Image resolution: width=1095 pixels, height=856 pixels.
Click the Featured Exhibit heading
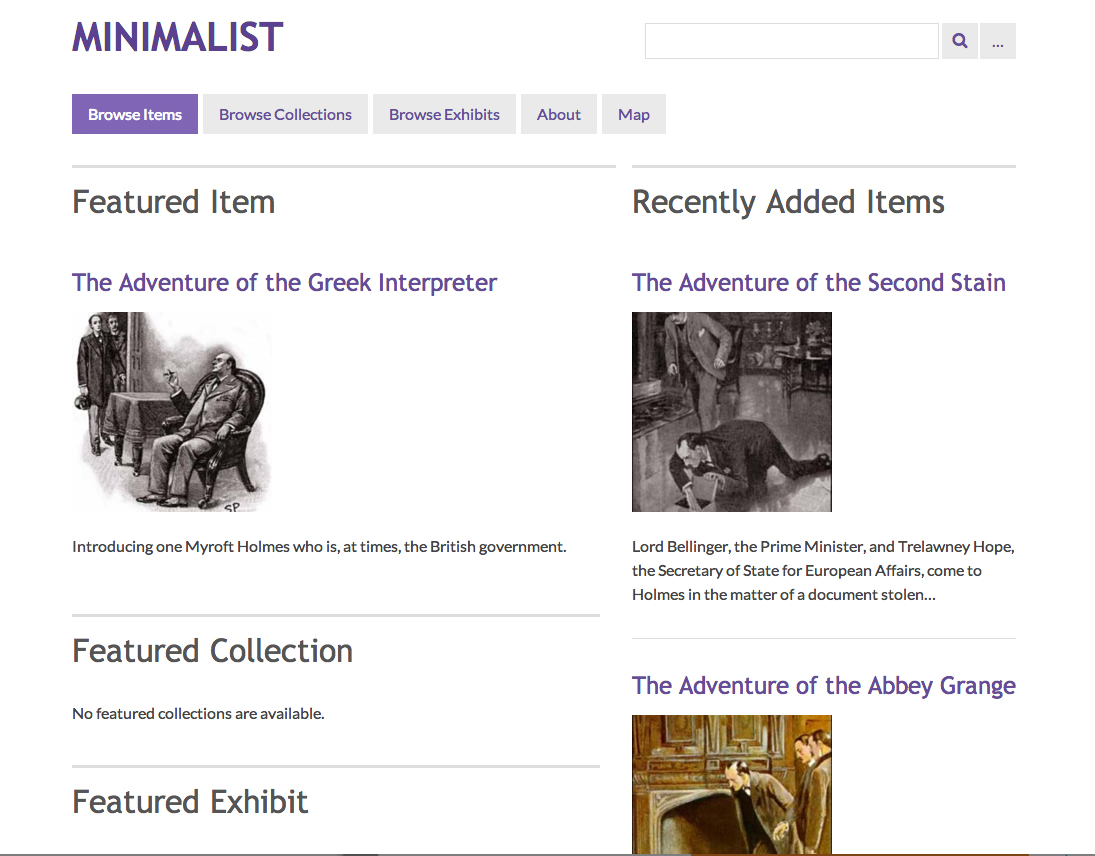(x=190, y=802)
